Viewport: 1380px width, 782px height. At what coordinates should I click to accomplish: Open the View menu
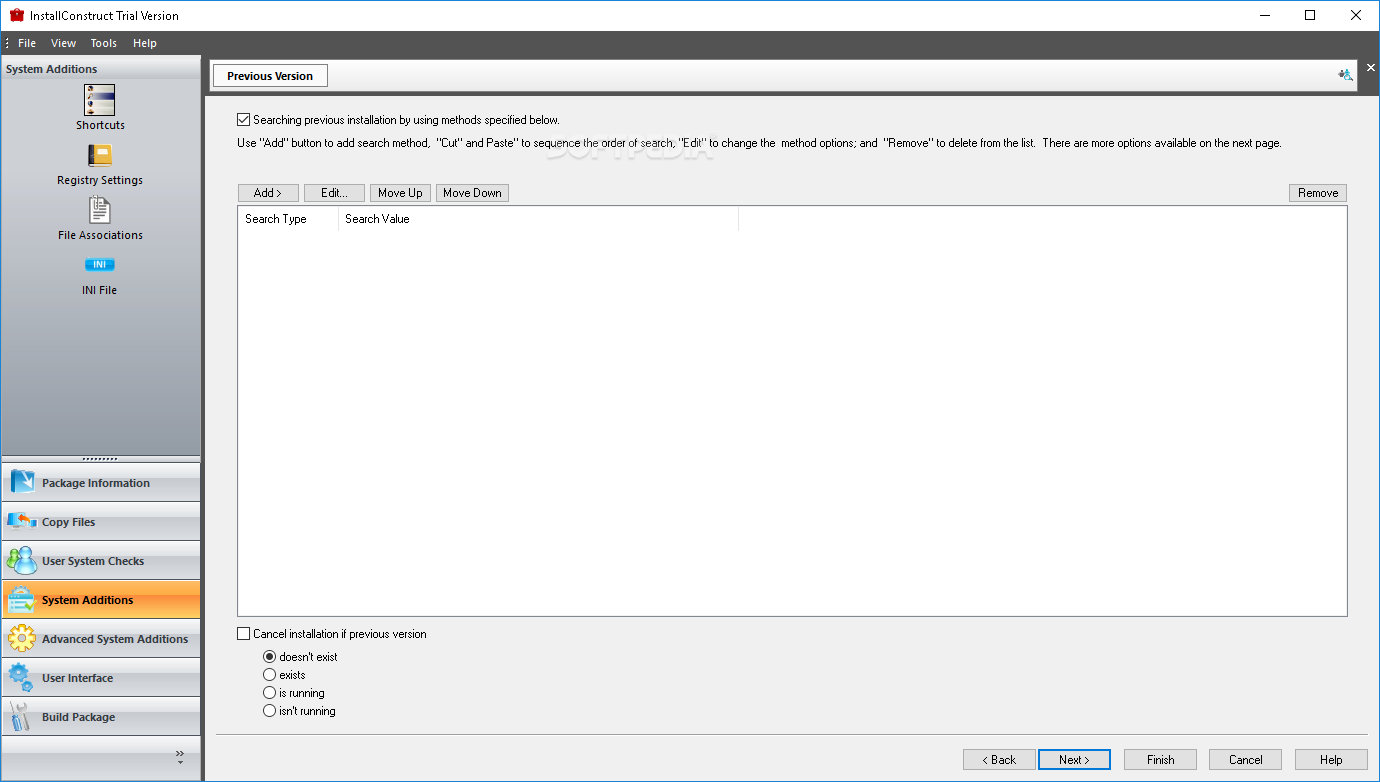click(64, 43)
